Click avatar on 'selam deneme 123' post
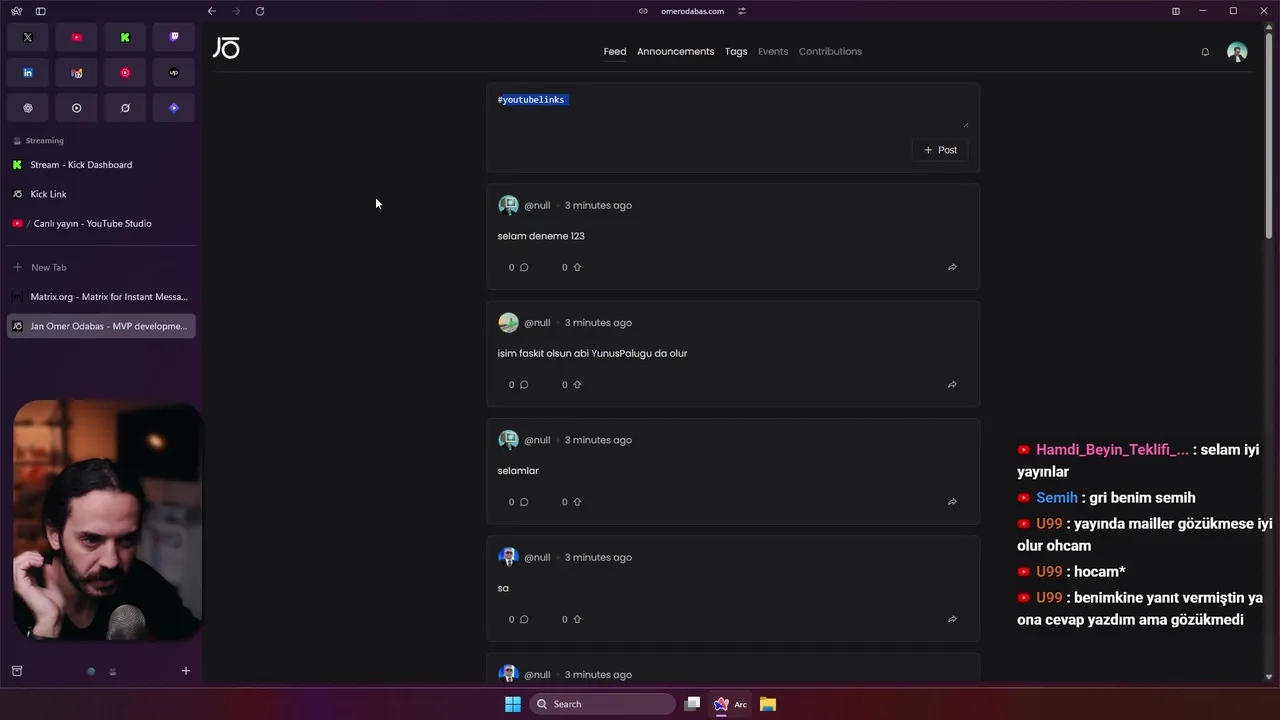This screenshot has height=720, width=1280. pos(508,205)
